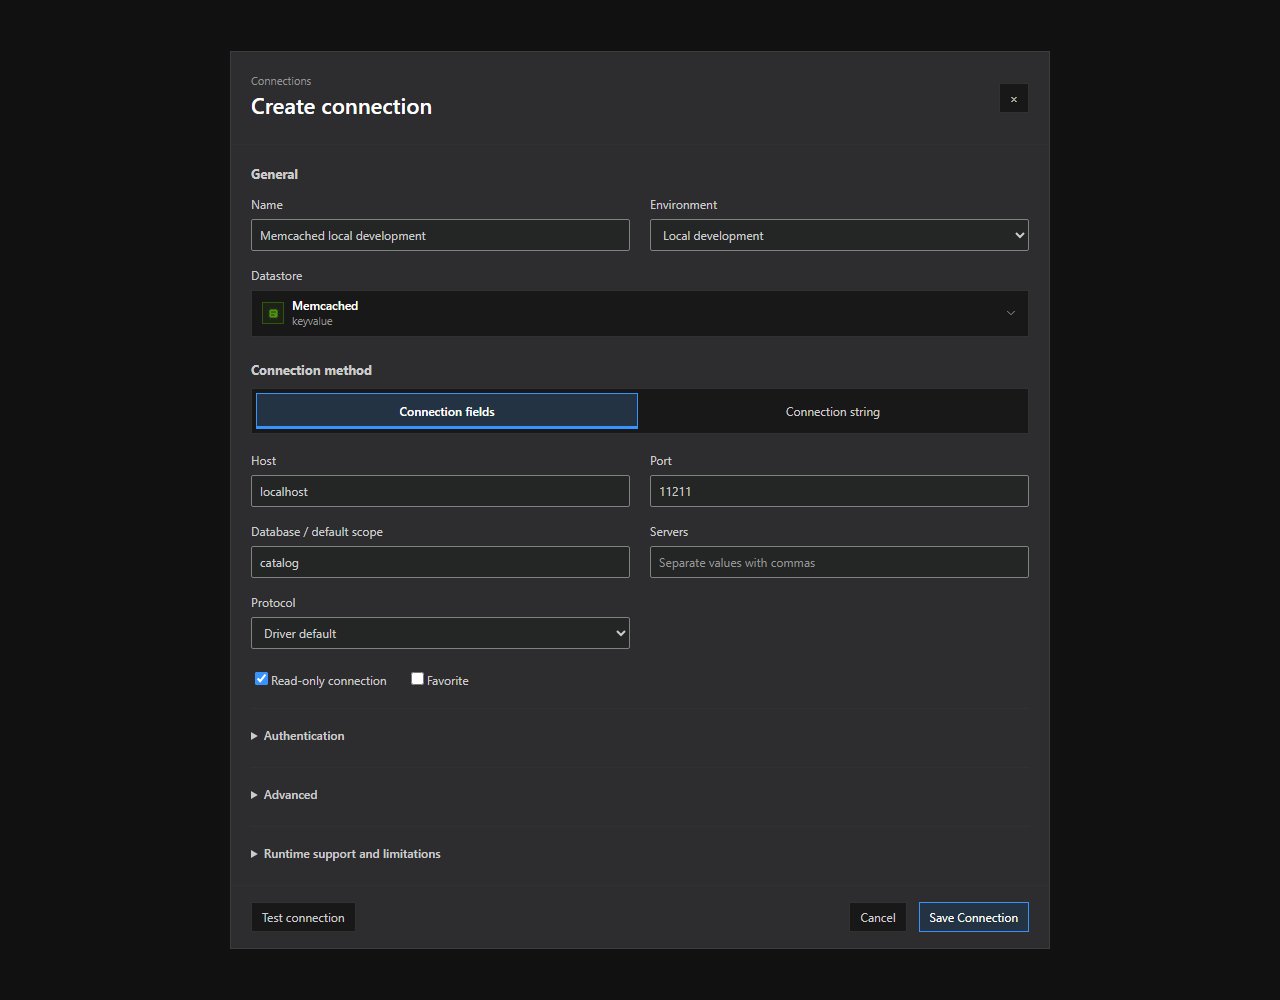Viewport: 1280px width, 1000px height.
Task: Uncheck the Read-only connection checkbox
Action: coord(262,679)
